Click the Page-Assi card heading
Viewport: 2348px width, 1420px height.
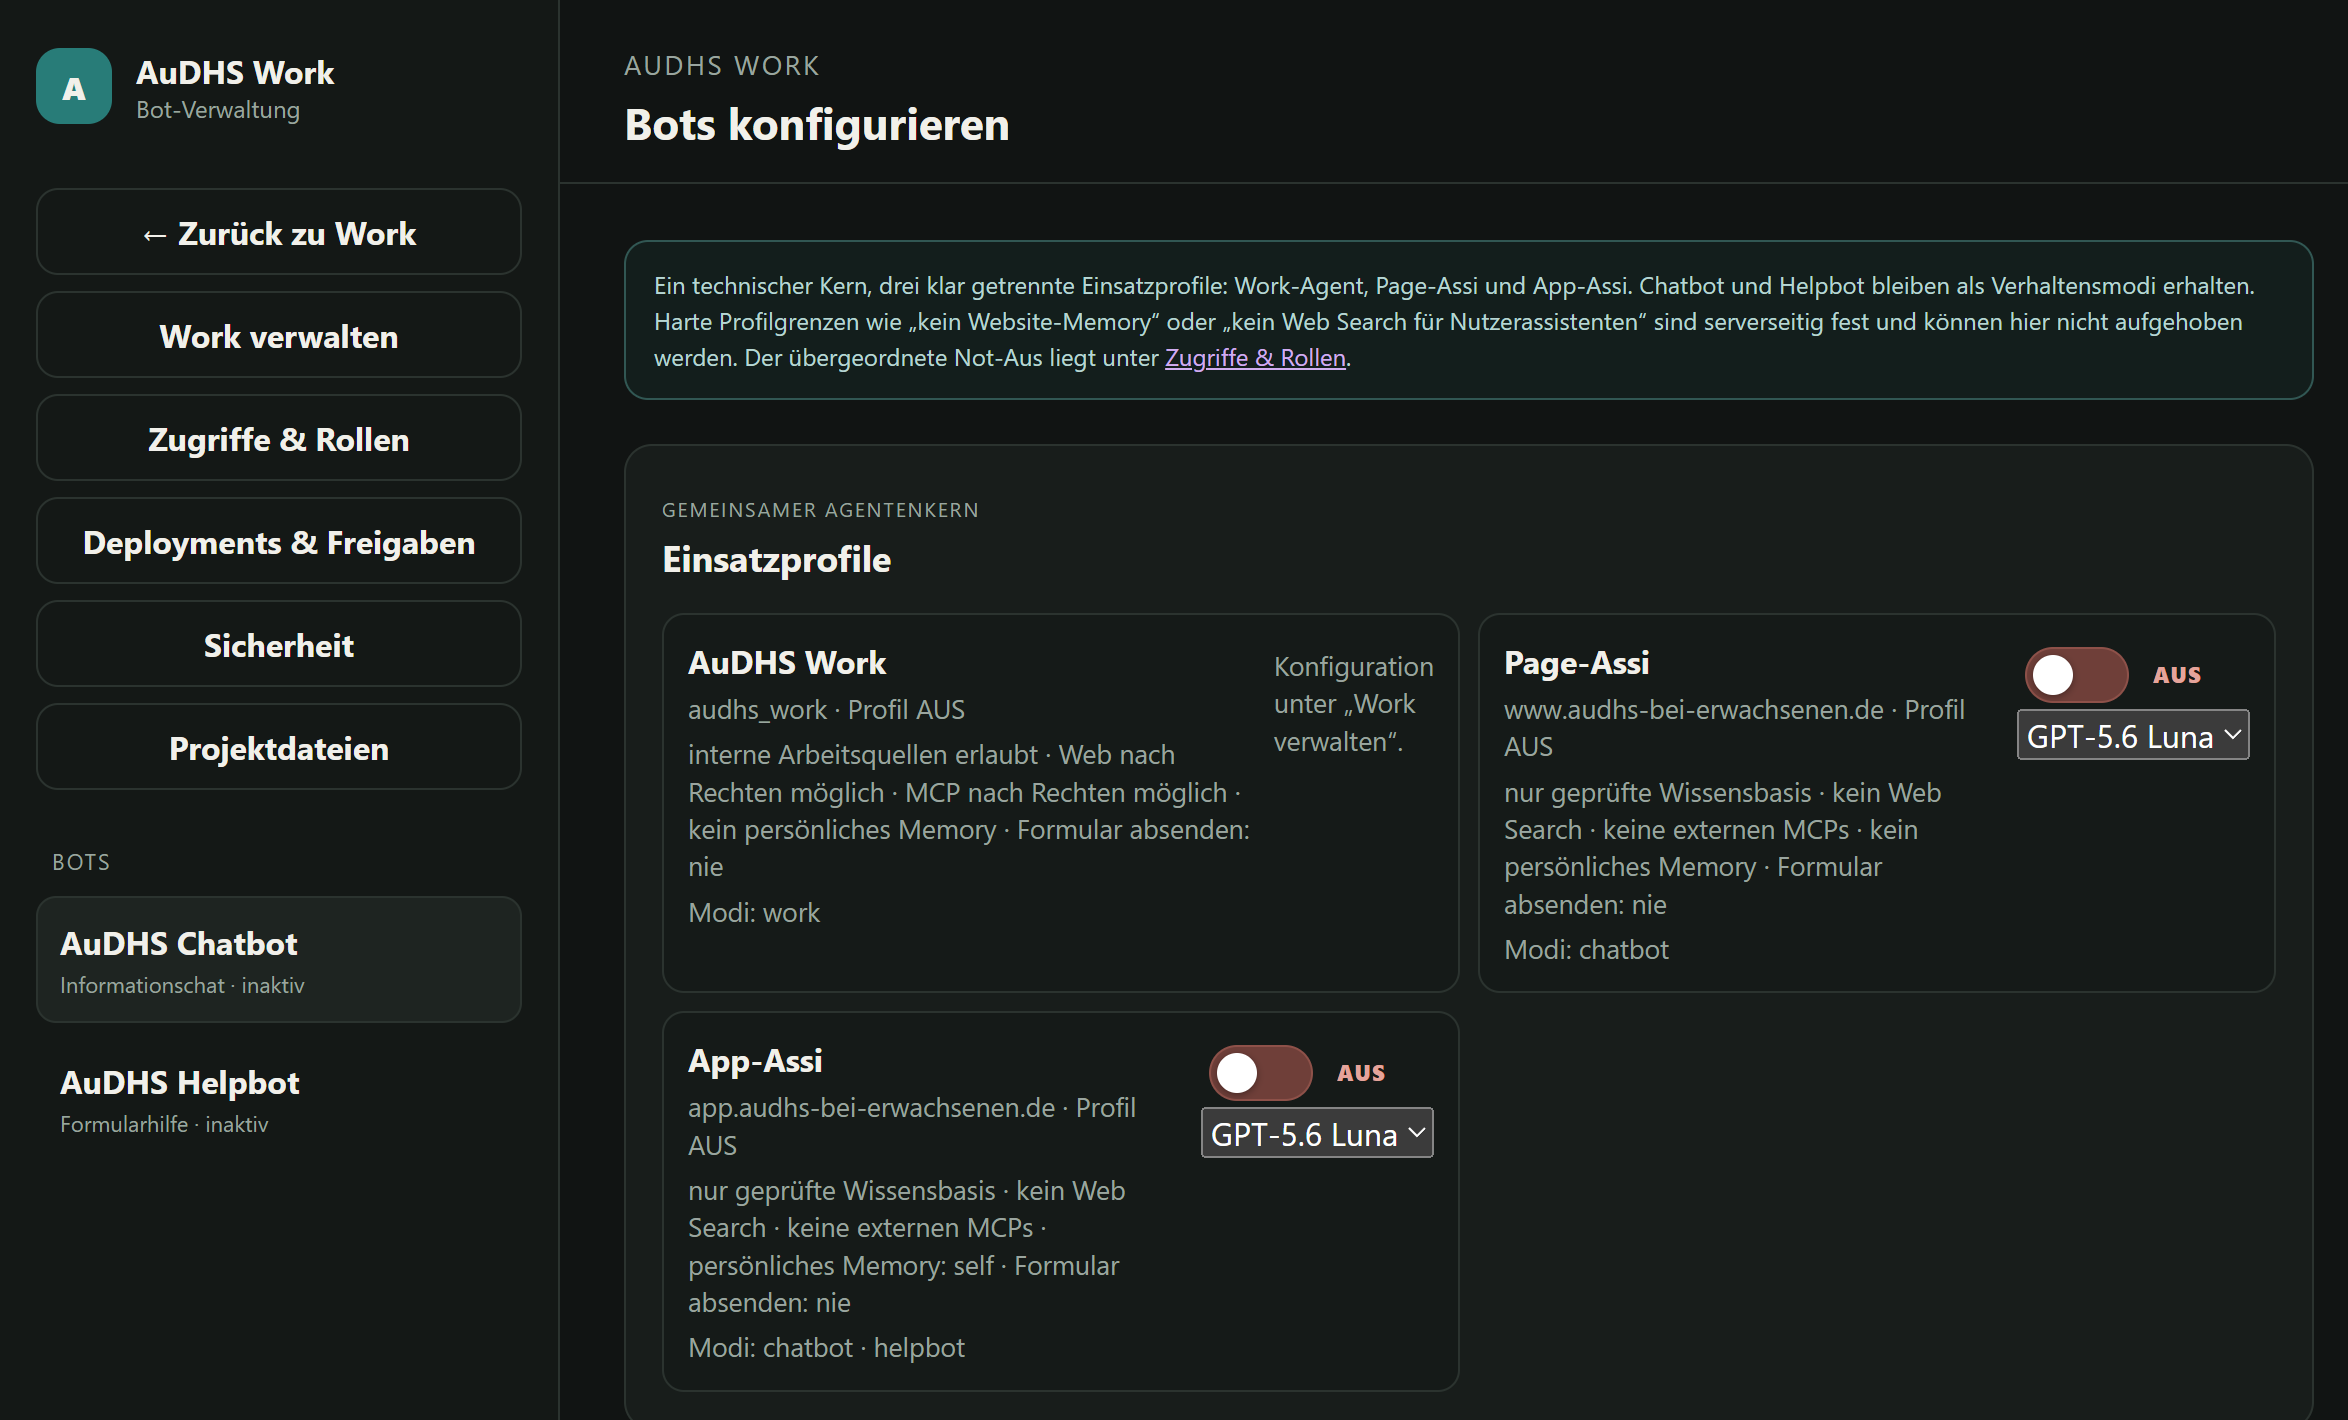(1576, 663)
